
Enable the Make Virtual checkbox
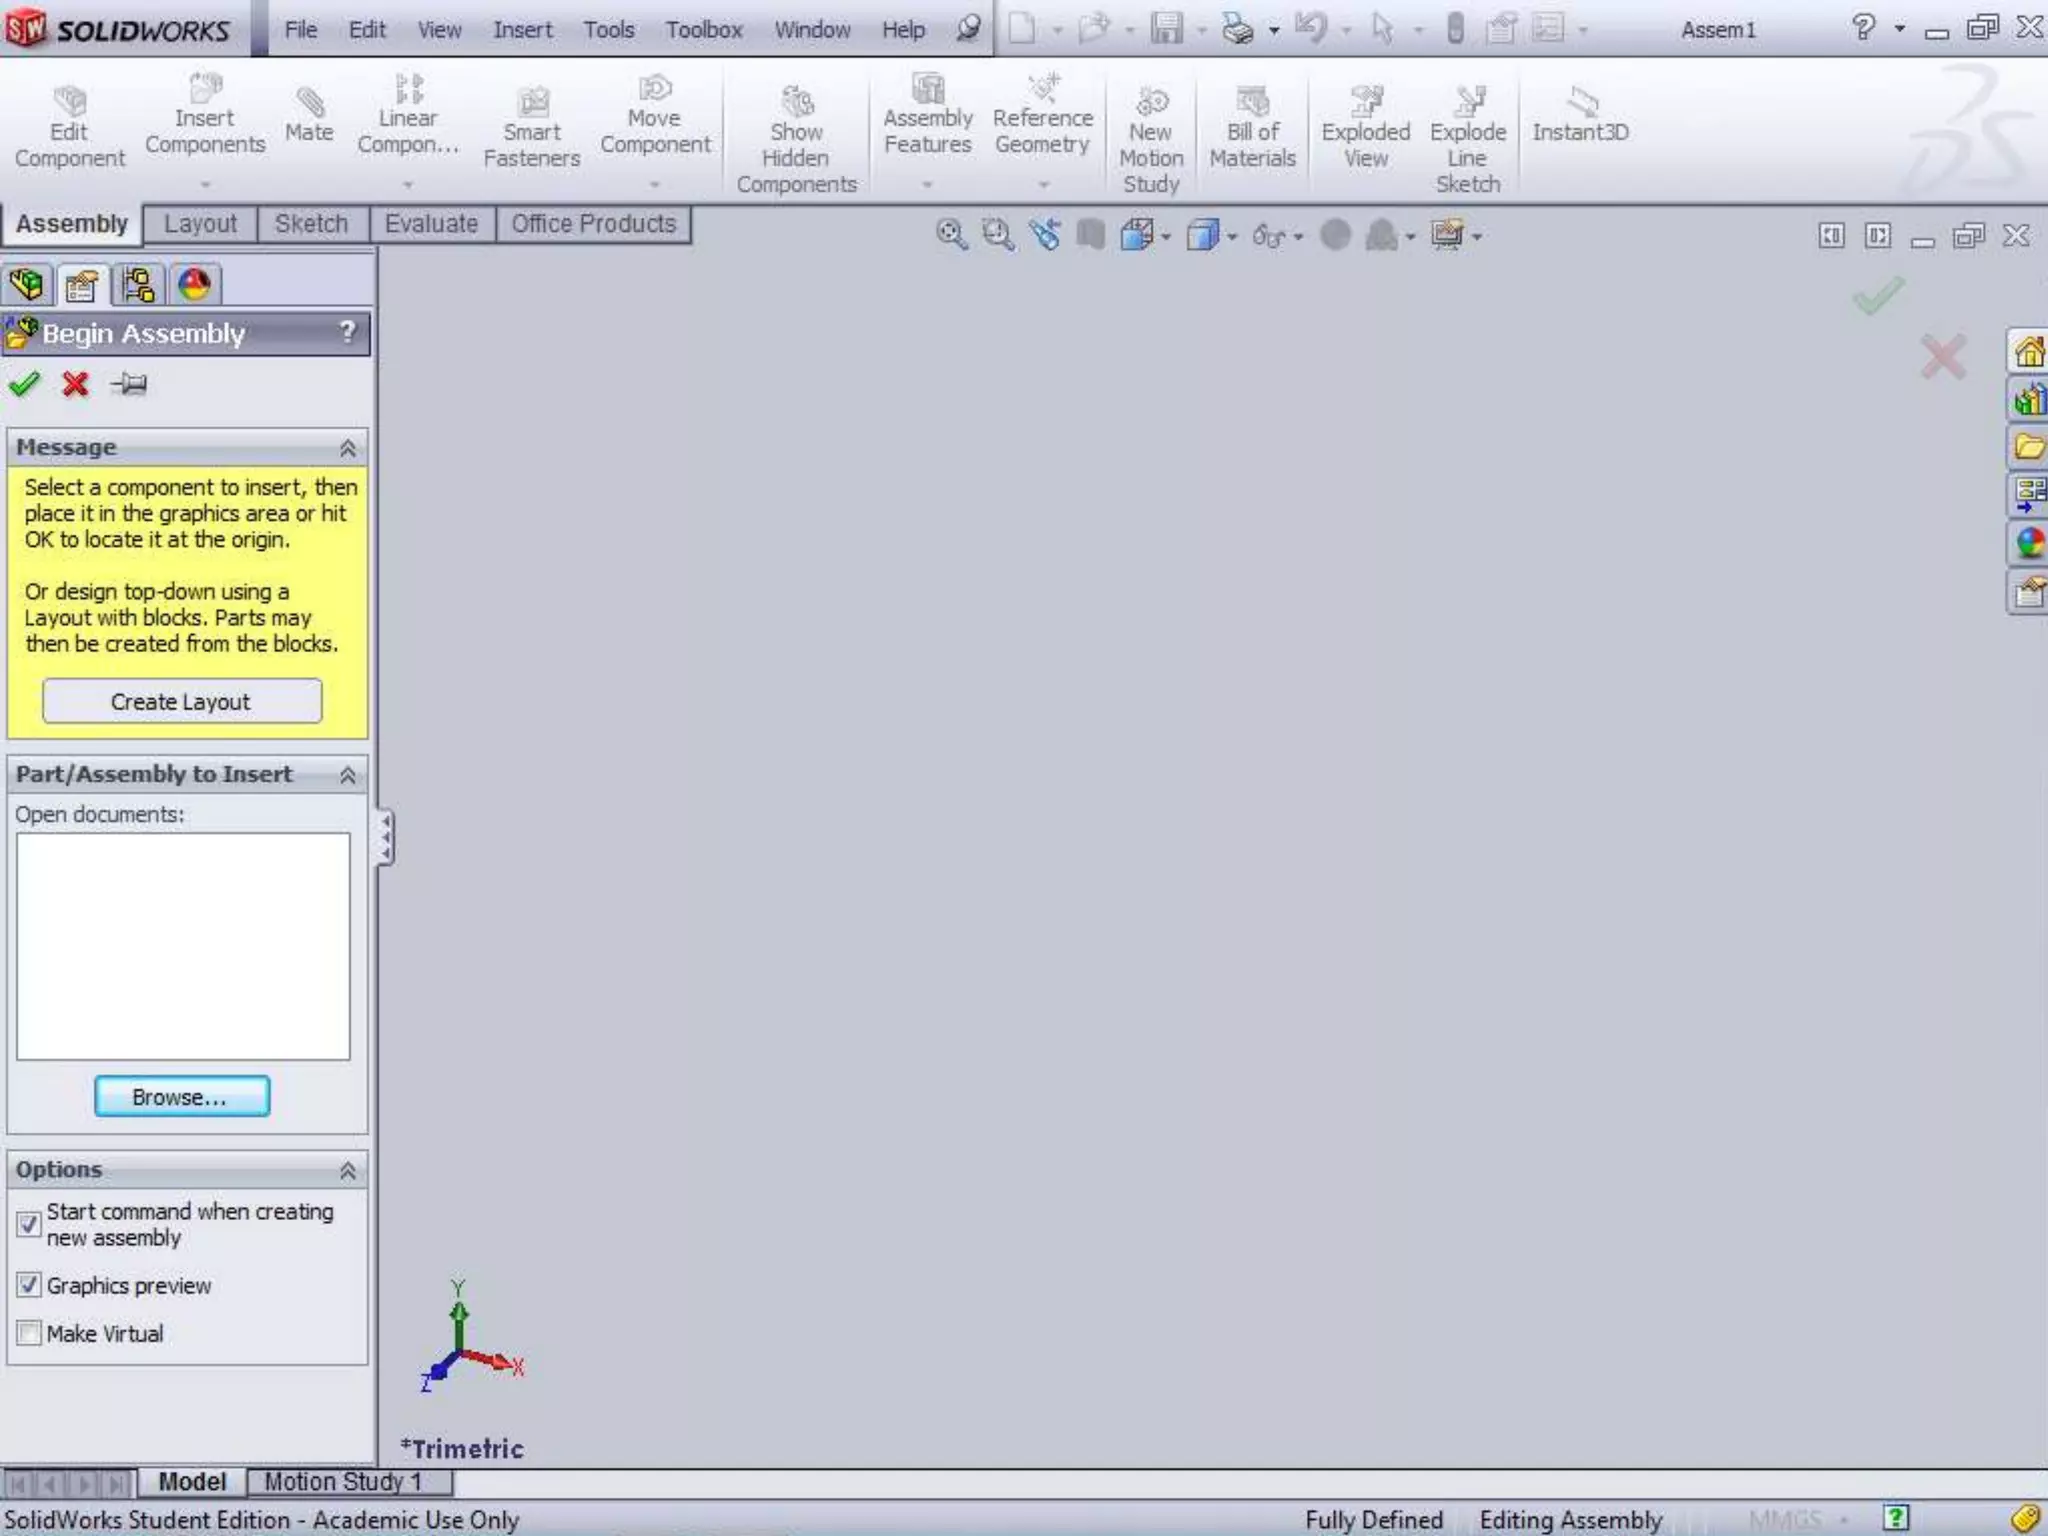(x=29, y=1333)
